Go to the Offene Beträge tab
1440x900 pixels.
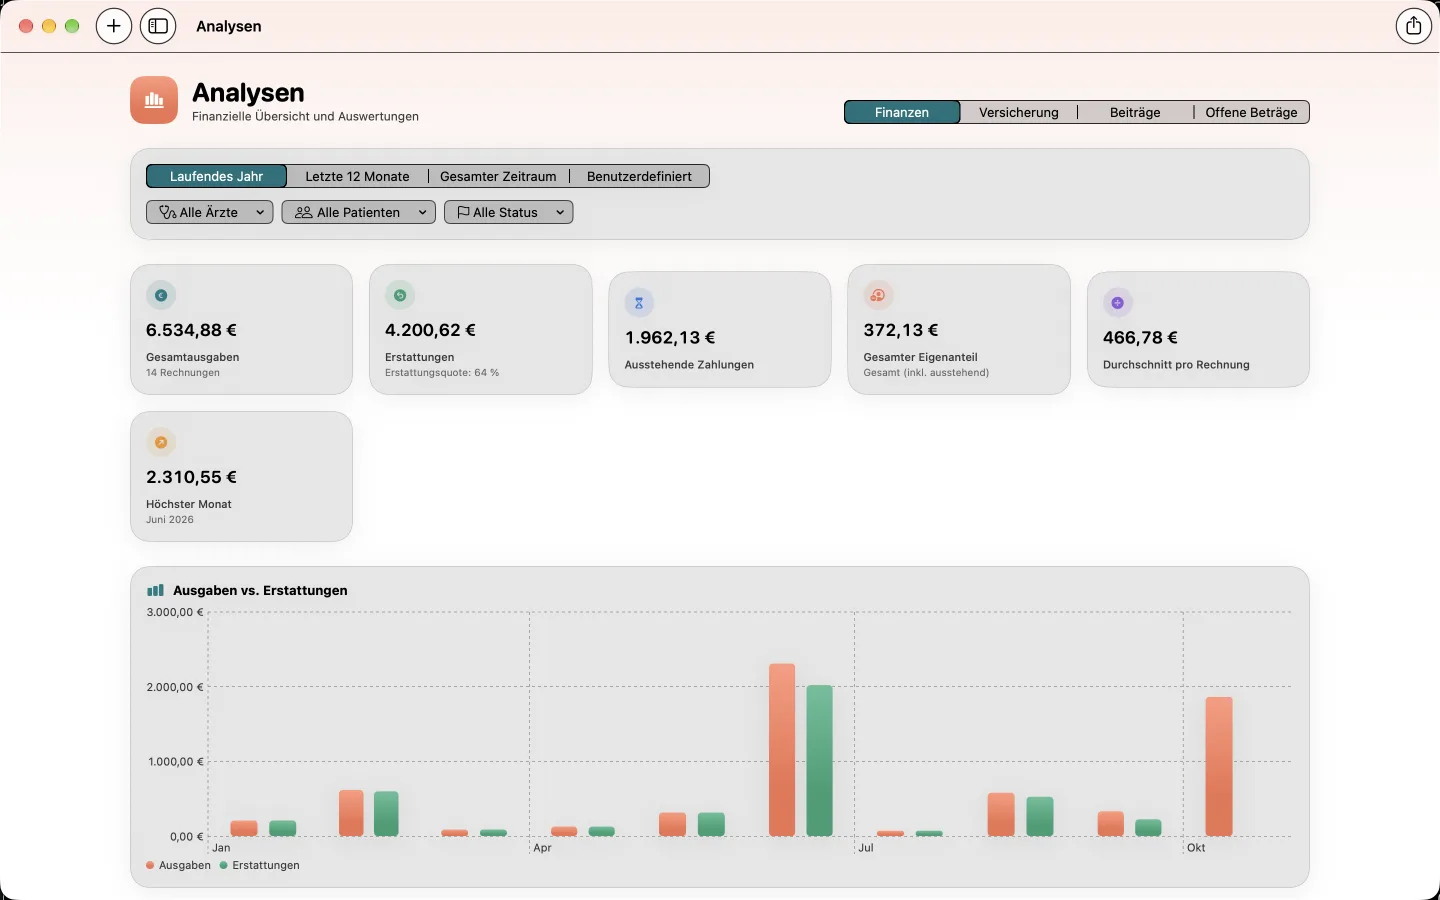click(x=1251, y=112)
